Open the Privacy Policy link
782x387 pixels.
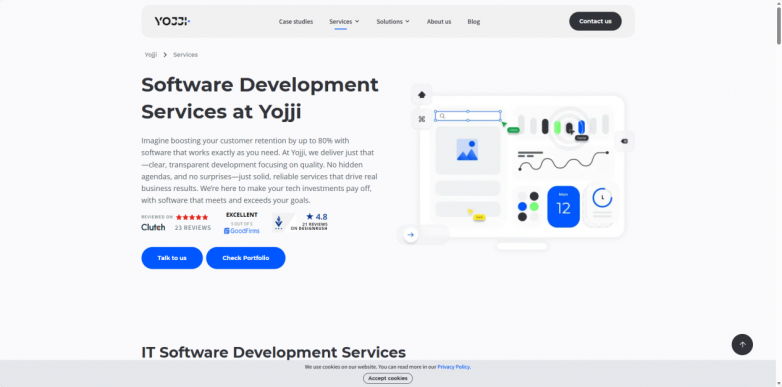pos(453,367)
